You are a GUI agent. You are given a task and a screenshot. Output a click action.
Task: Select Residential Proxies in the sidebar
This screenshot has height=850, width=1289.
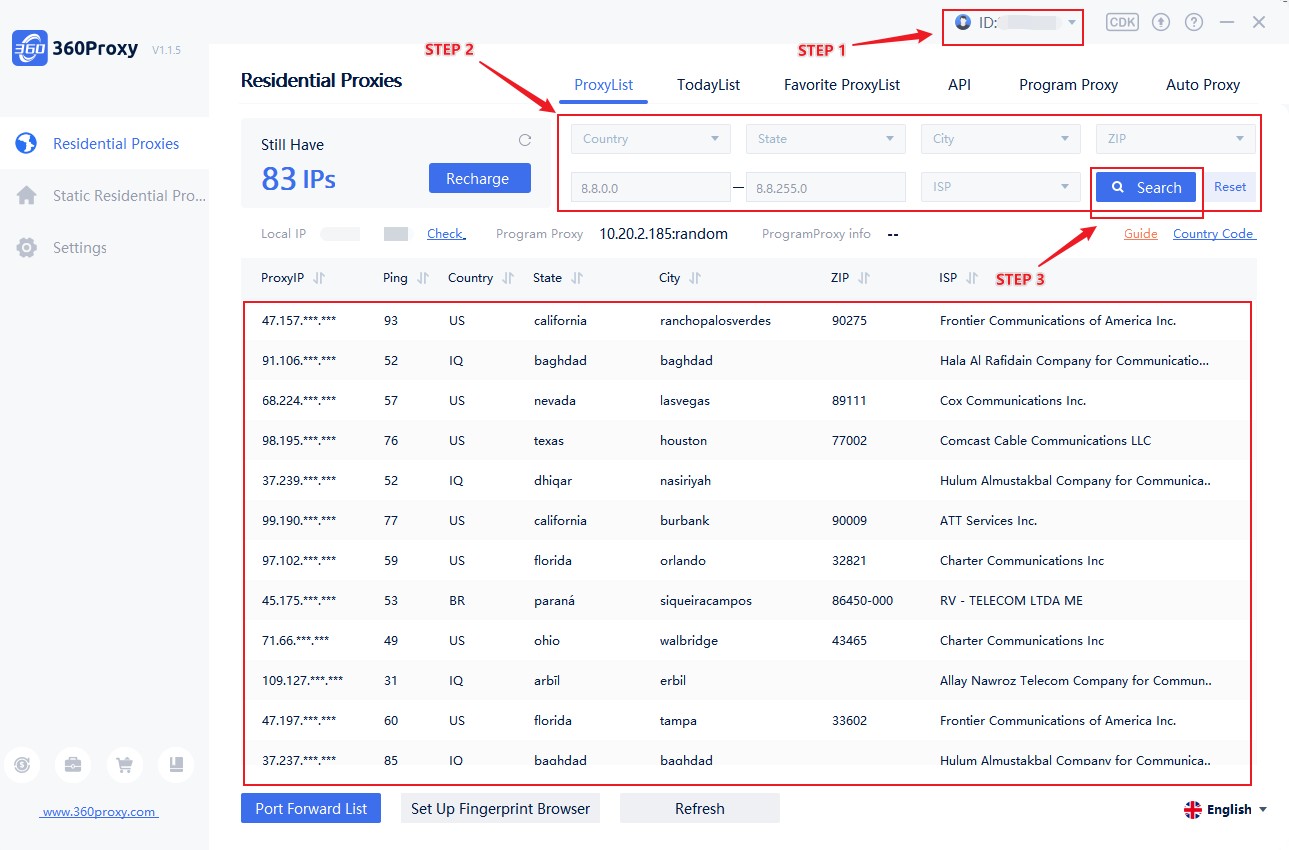(x=104, y=144)
